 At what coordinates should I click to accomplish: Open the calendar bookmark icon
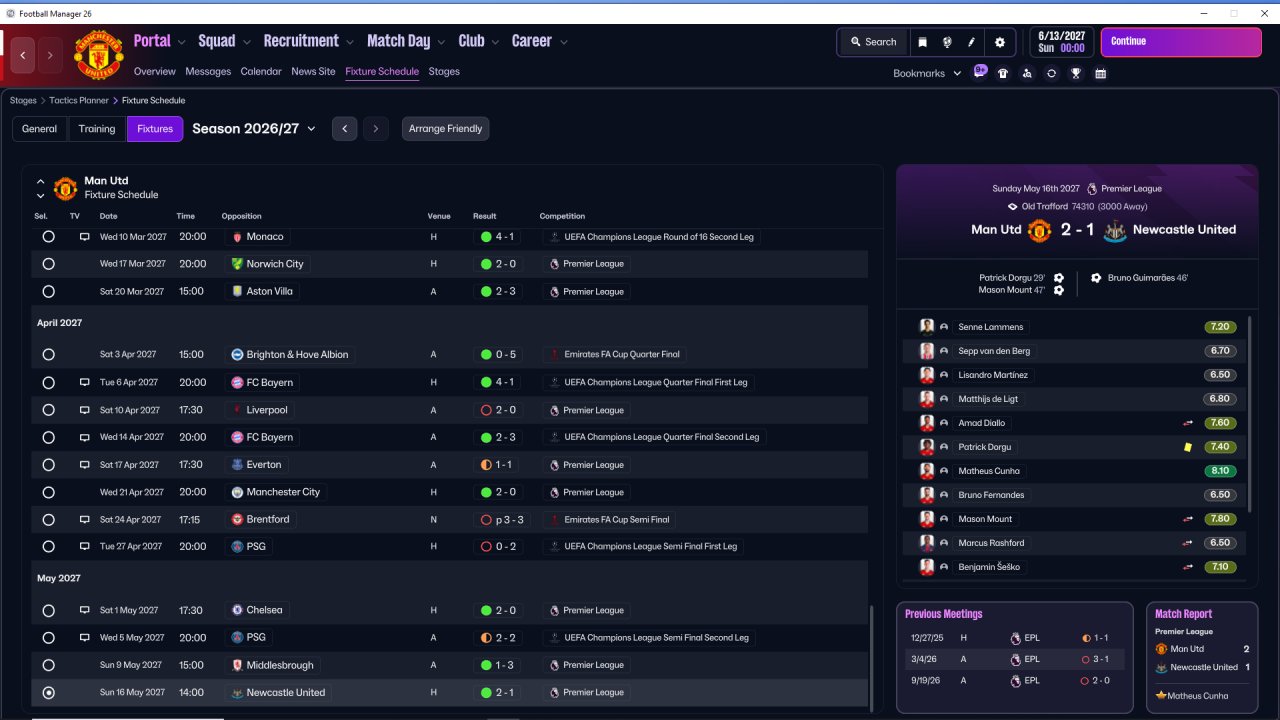(x=1100, y=73)
